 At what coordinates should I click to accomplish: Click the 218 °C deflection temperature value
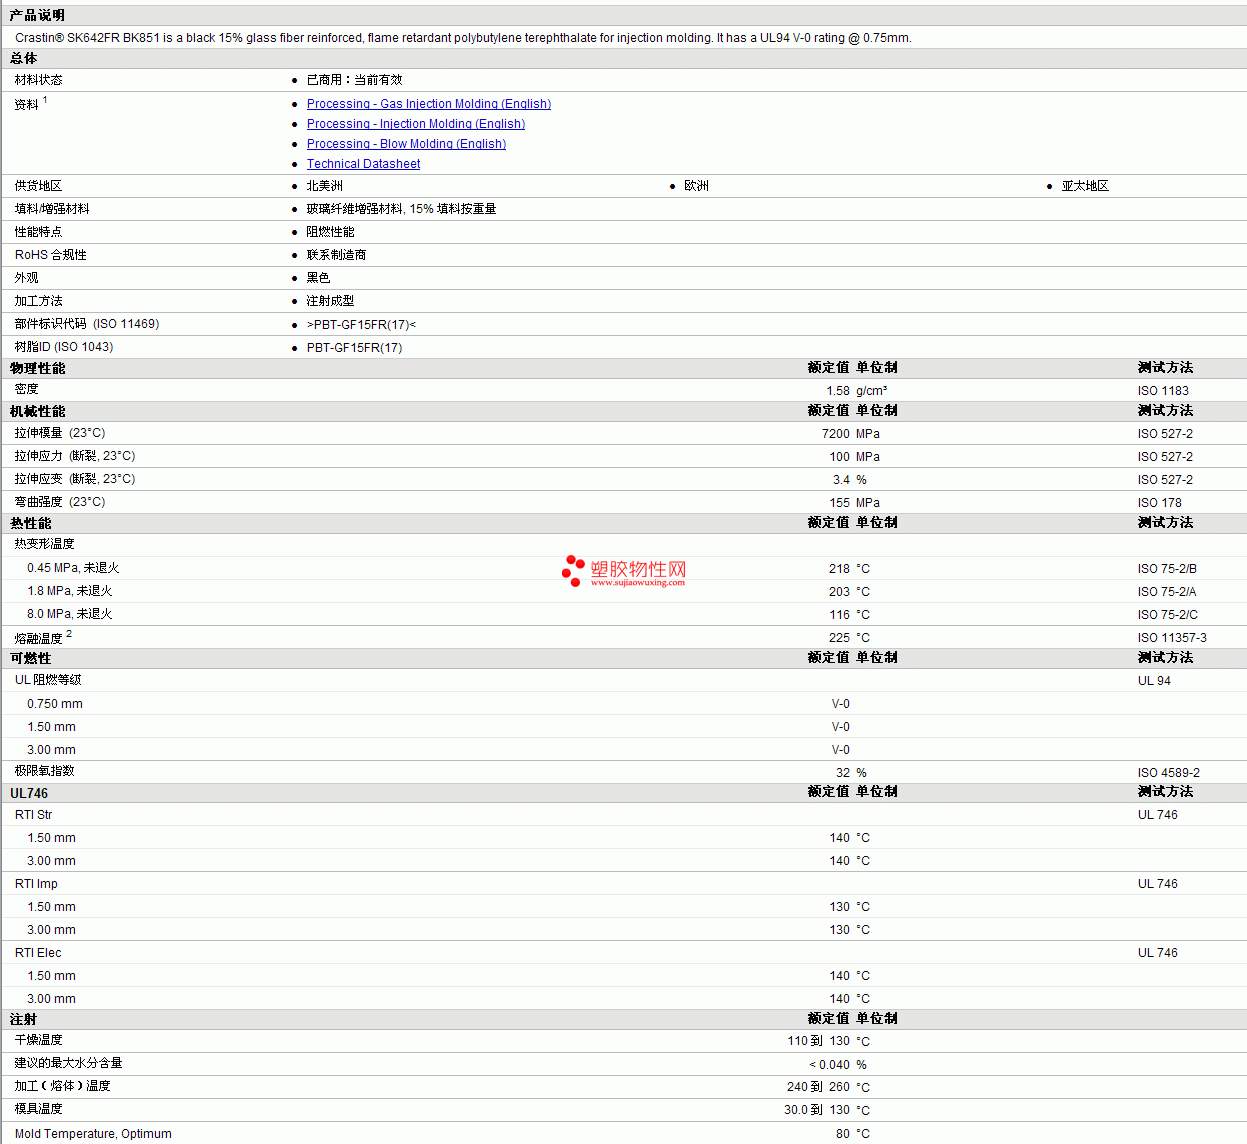point(849,569)
